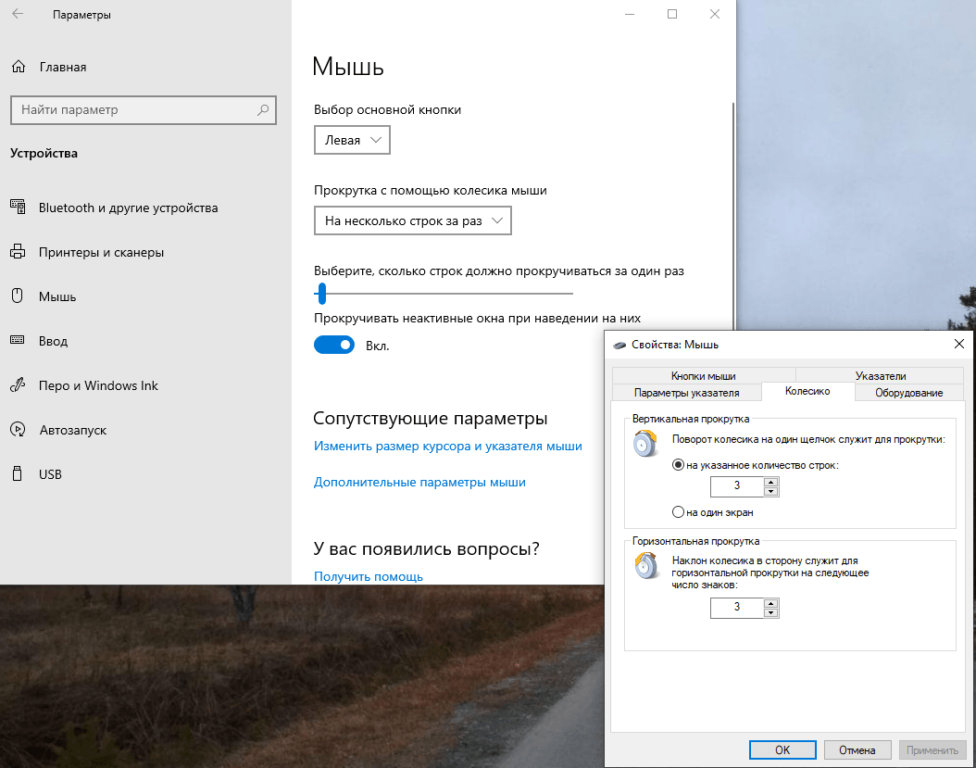Screen dimensions: 976x768
Task: Open the Левая primary button dropdown
Action: 352,140
